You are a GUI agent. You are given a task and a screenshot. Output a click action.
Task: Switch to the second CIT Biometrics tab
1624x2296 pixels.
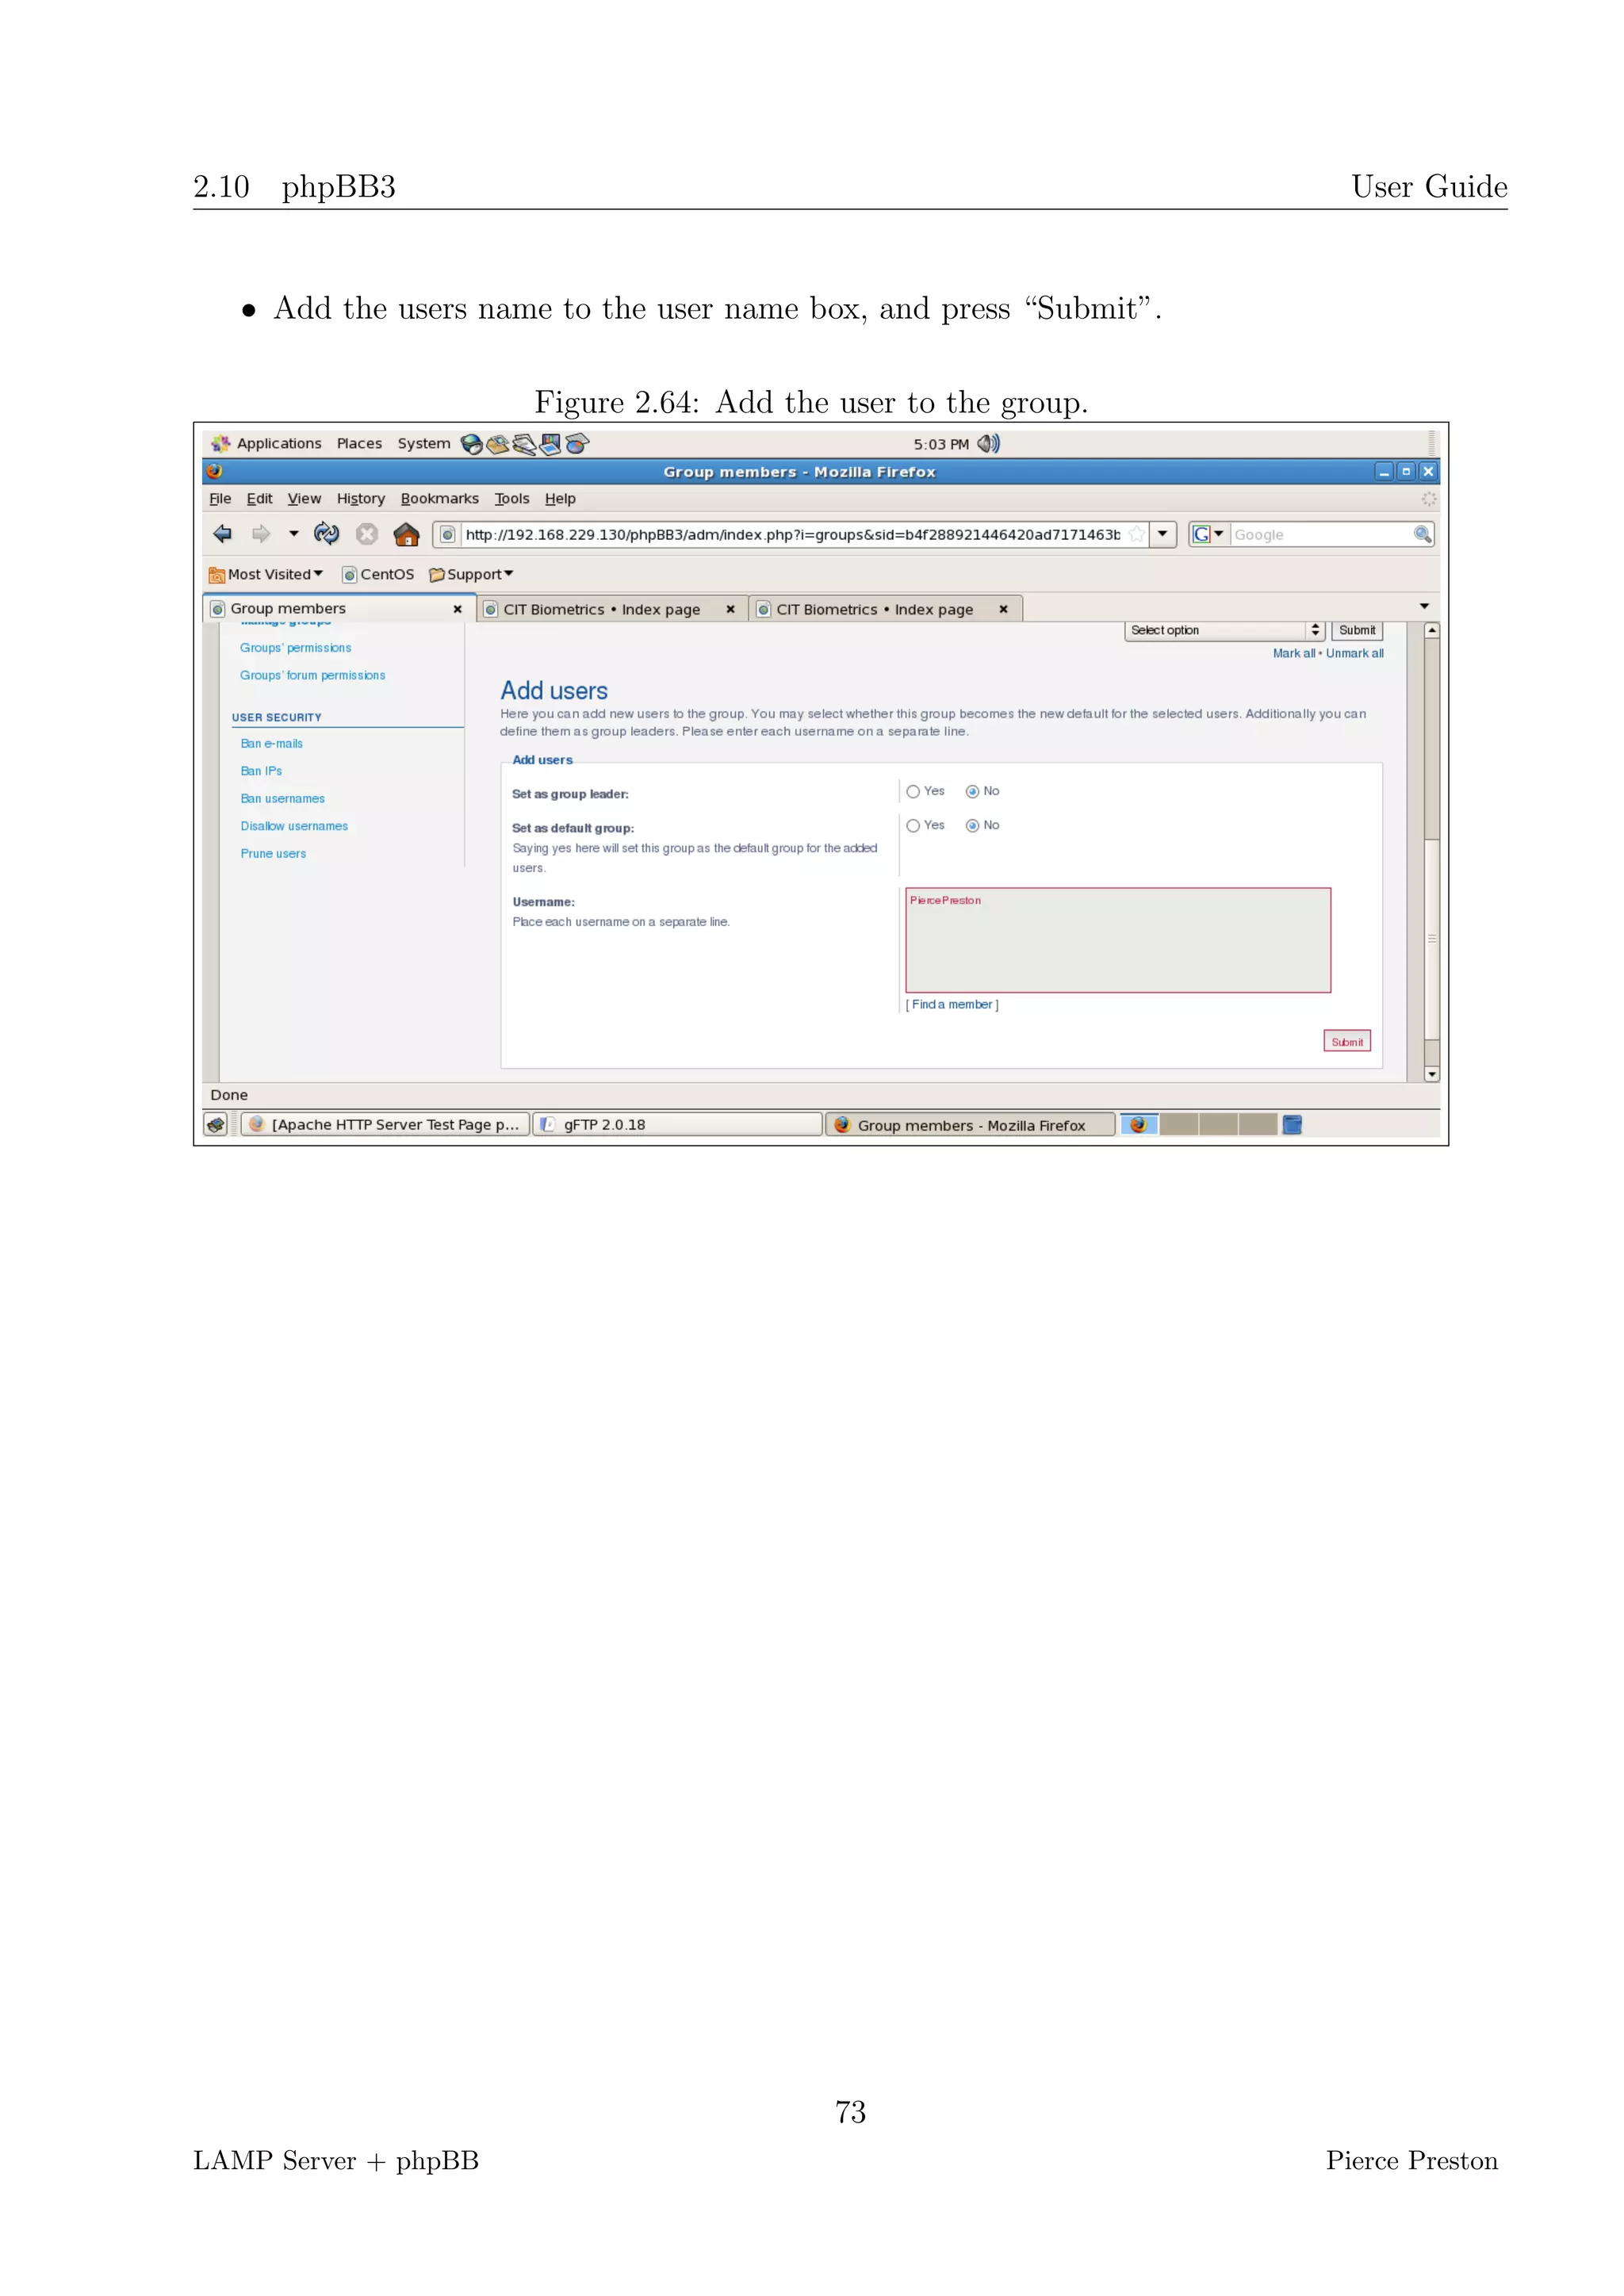[885, 609]
